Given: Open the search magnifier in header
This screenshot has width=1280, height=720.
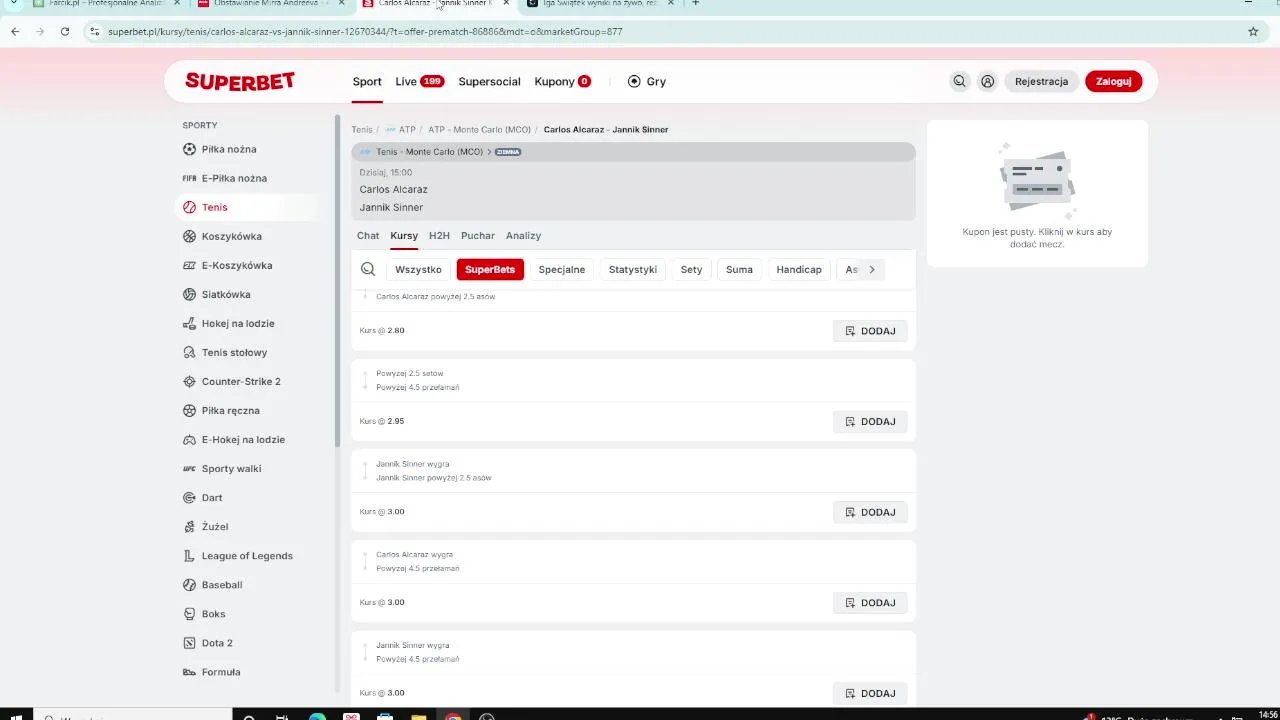Looking at the screenshot, I should (x=959, y=82).
